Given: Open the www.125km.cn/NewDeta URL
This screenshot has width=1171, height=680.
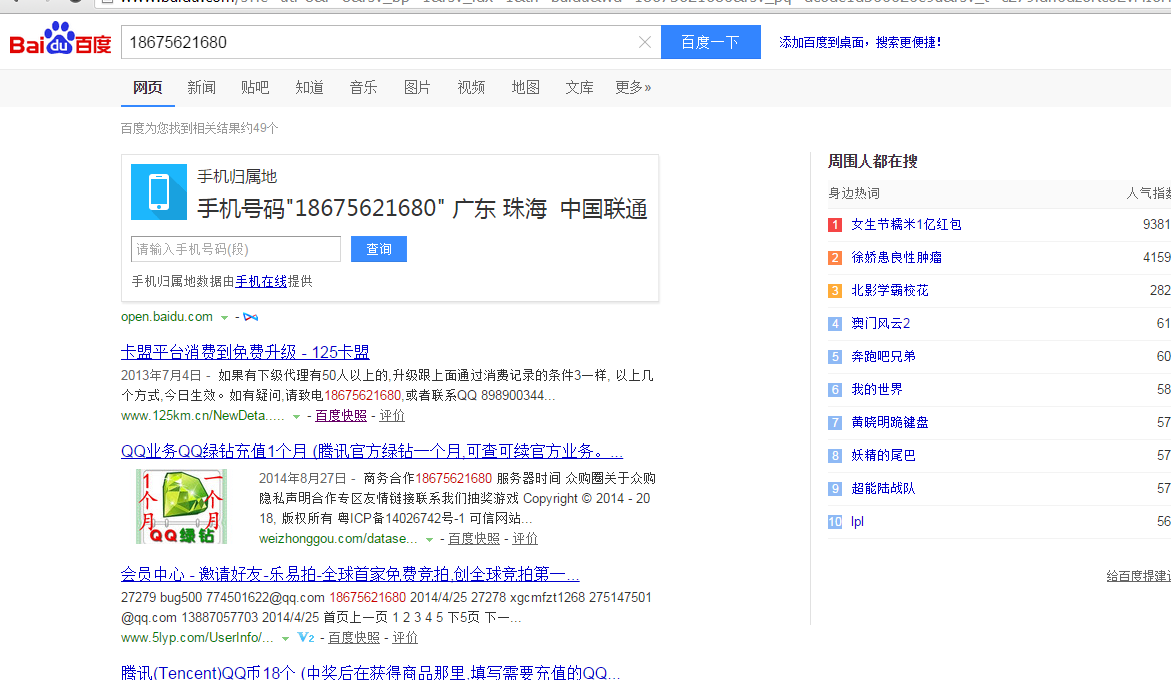Looking at the screenshot, I should [202, 416].
